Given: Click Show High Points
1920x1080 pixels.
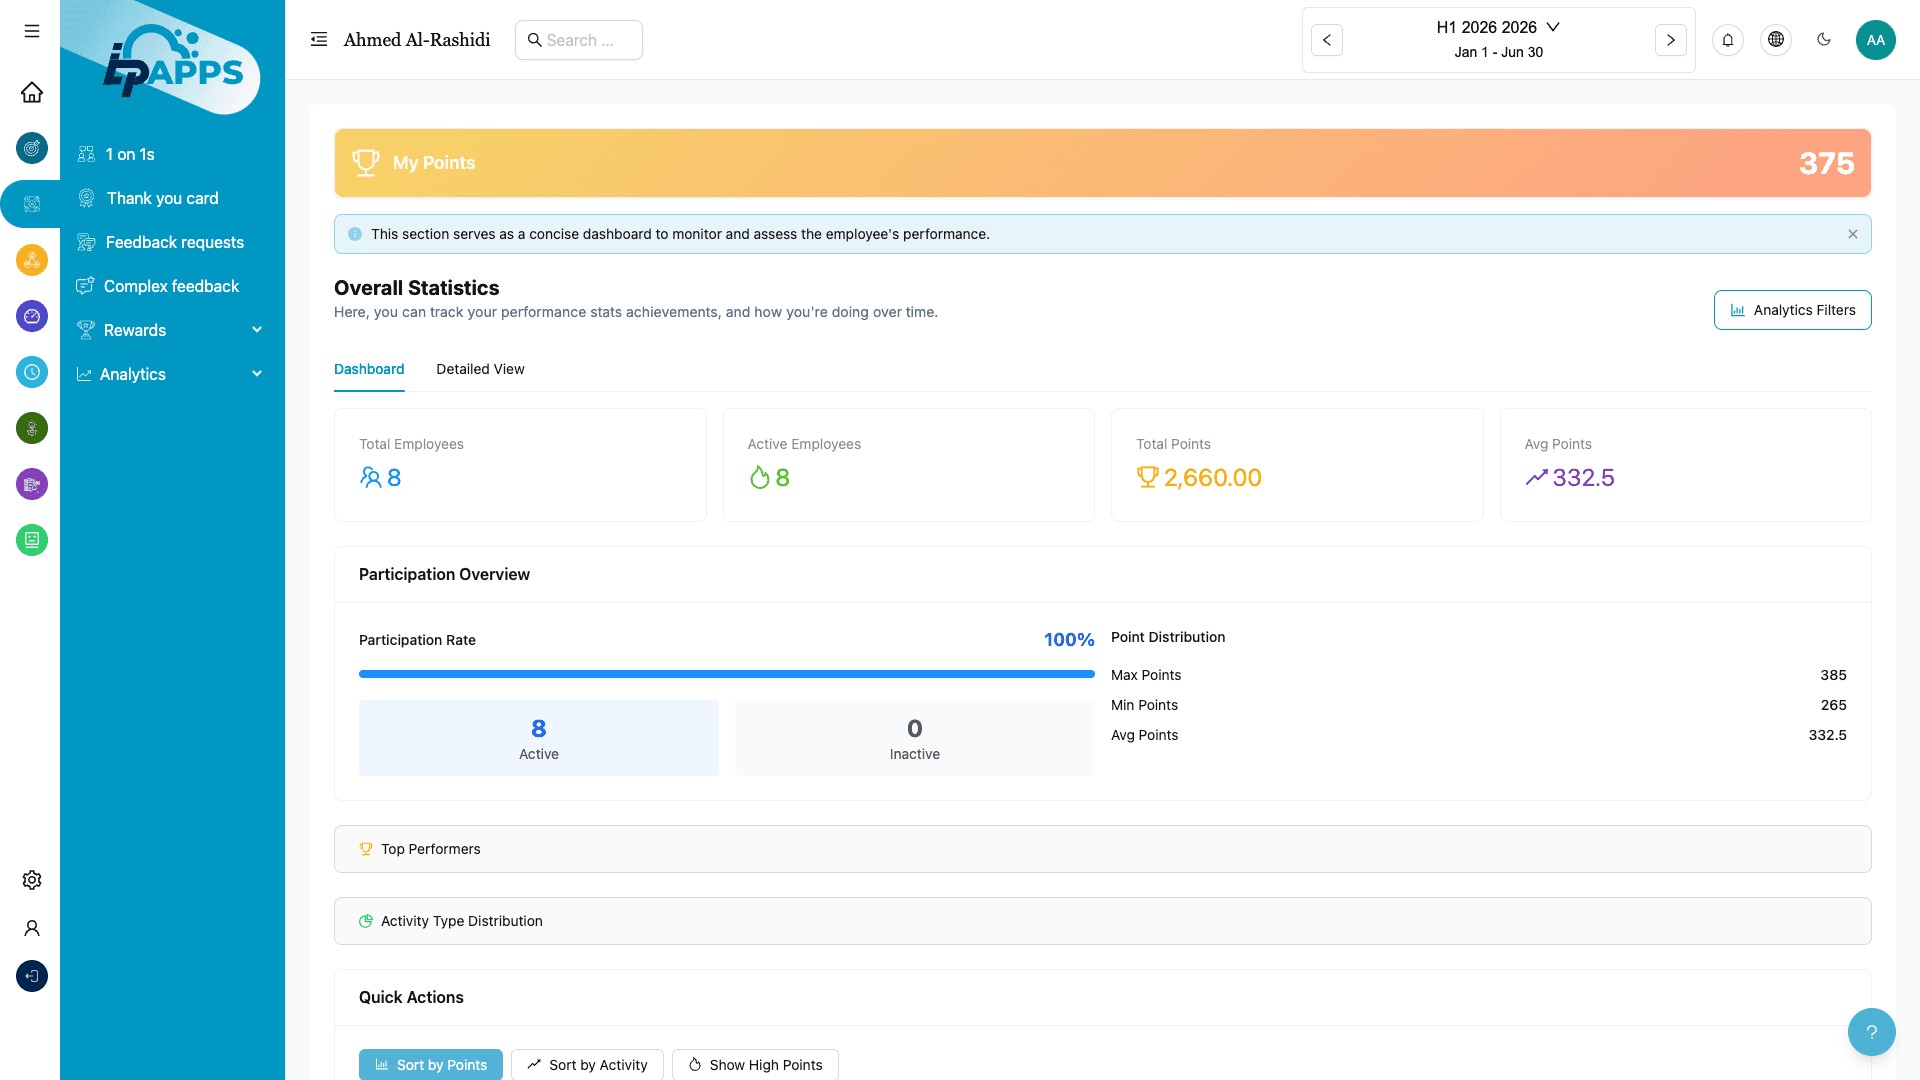Looking at the screenshot, I should tap(755, 1065).
